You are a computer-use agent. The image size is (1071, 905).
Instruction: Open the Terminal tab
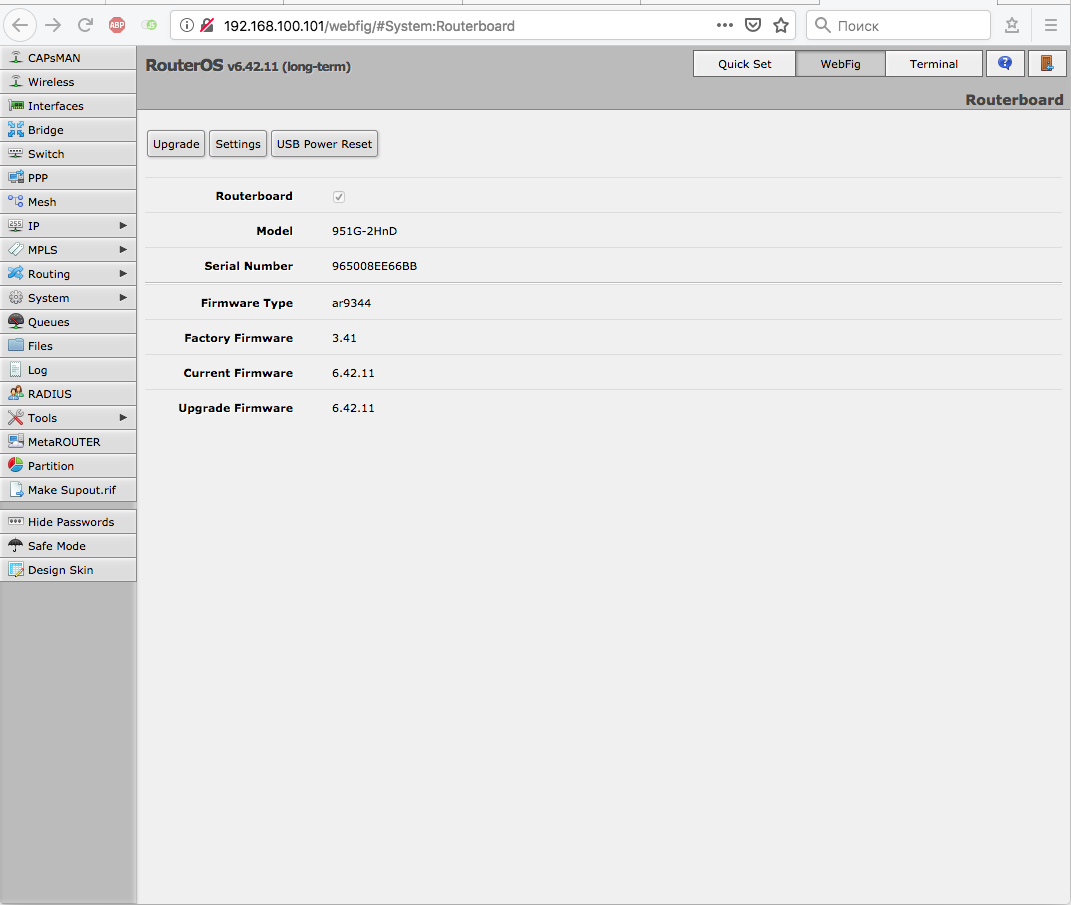[x=934, y=64]
